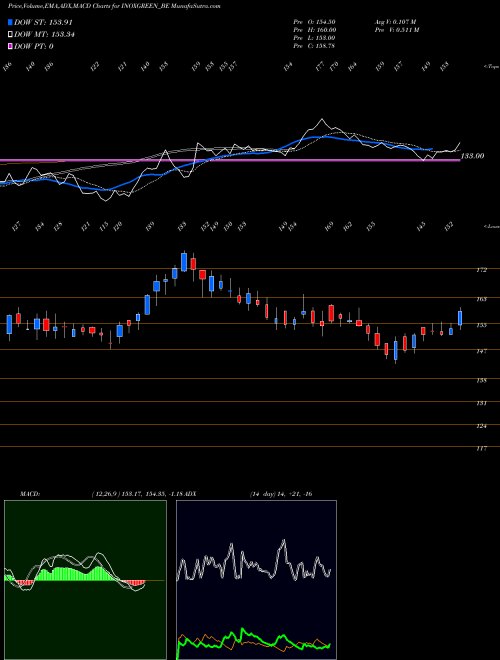Click the magenta DOW PT legend swatch

[10, 46]
